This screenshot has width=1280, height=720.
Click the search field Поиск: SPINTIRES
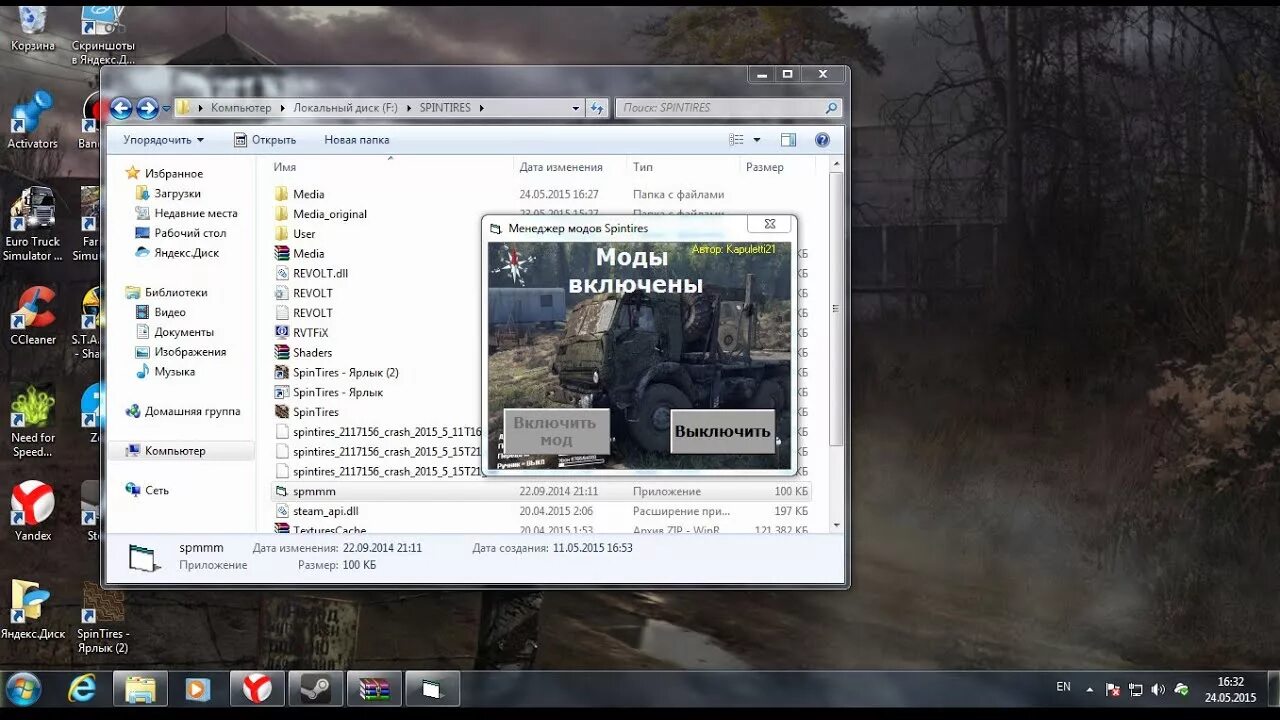coord(728,108)
